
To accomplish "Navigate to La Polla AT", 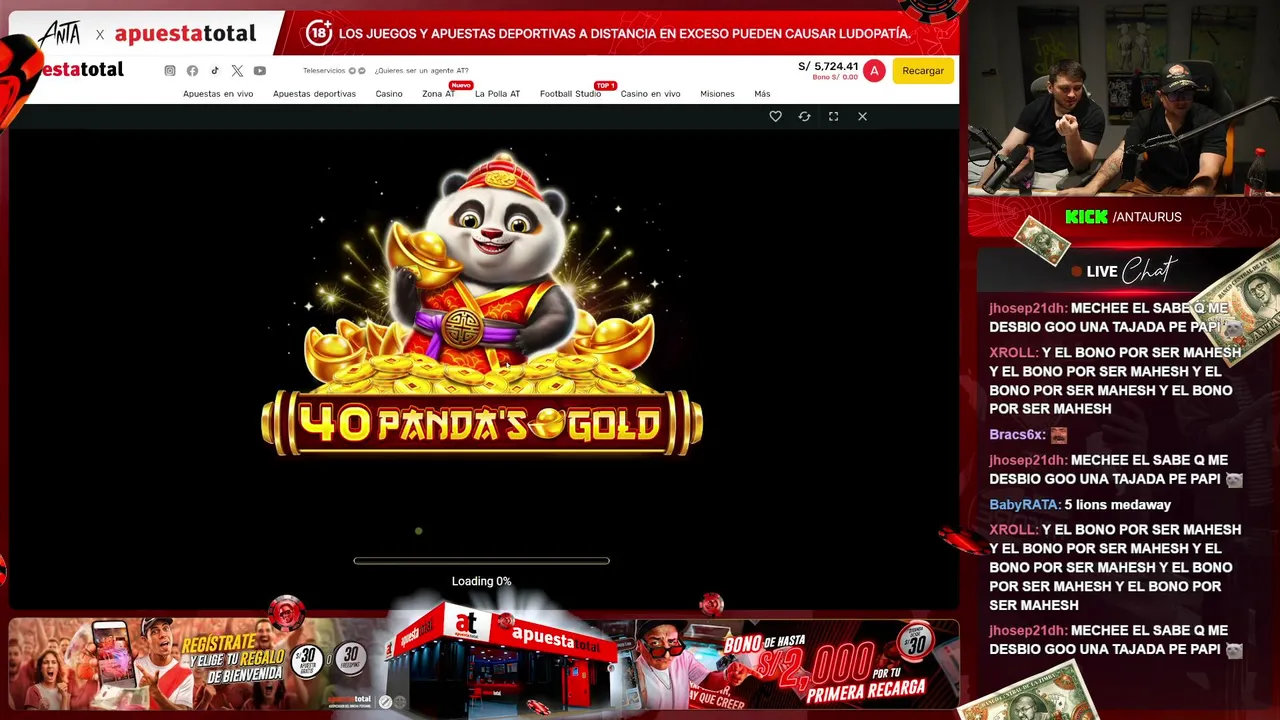I will [497, 94].
